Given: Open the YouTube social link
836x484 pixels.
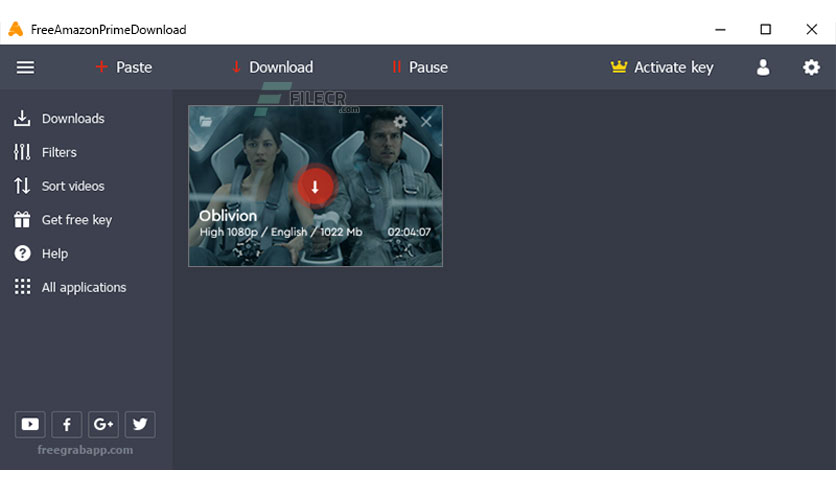Looking at the screenshot, I should 30,424.
